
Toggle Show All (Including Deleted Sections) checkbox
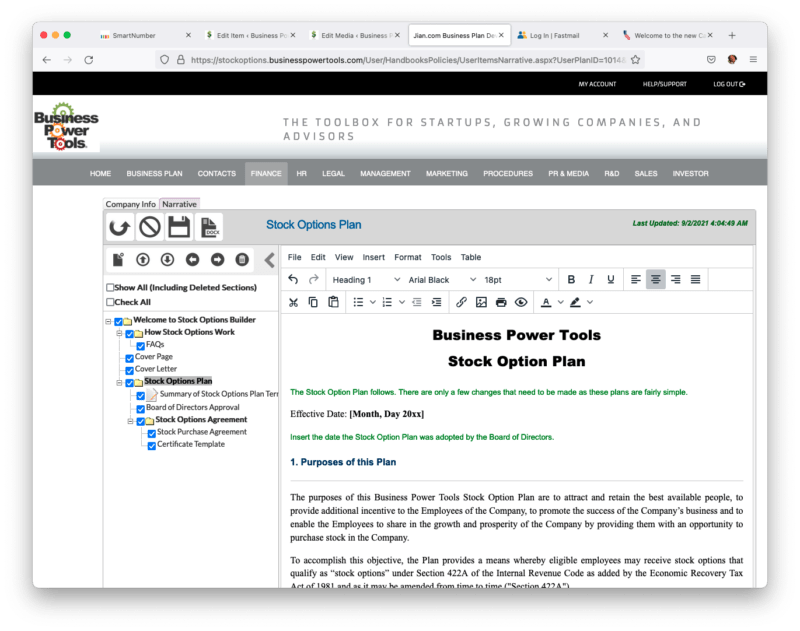(110, 287)
